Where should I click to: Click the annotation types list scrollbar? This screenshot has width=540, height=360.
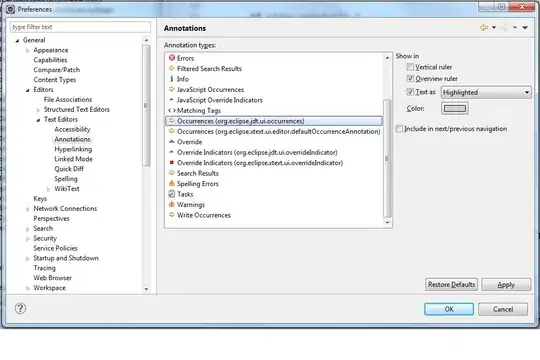[387, 158]
